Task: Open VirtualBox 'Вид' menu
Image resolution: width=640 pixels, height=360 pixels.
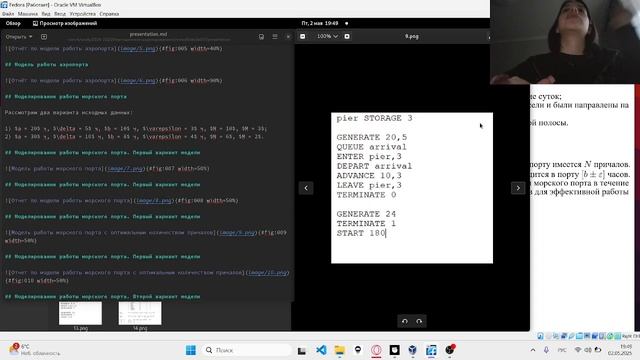Action: pyautogui.click(x=46, y=14)
